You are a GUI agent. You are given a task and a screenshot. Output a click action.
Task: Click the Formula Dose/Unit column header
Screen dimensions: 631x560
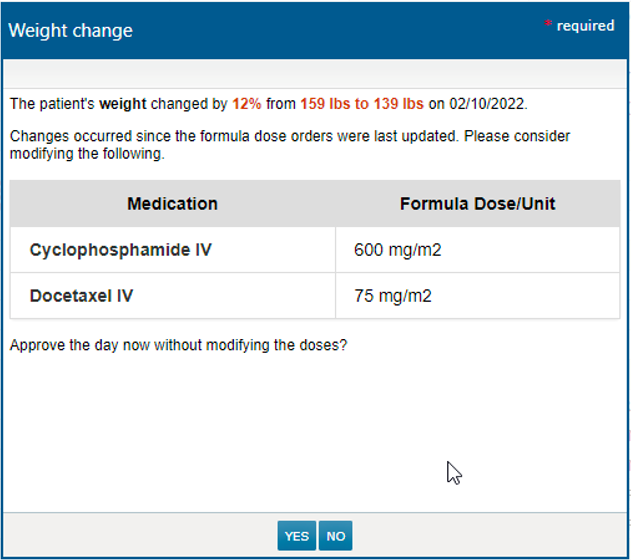(x=477, y=204)
